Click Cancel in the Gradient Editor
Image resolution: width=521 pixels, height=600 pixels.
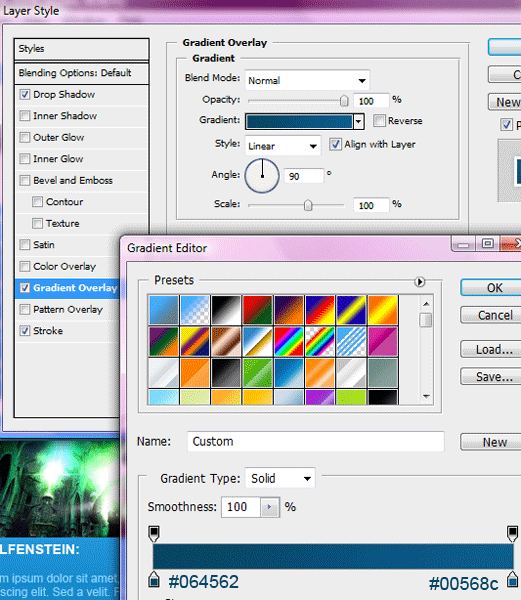pos(492,315)
